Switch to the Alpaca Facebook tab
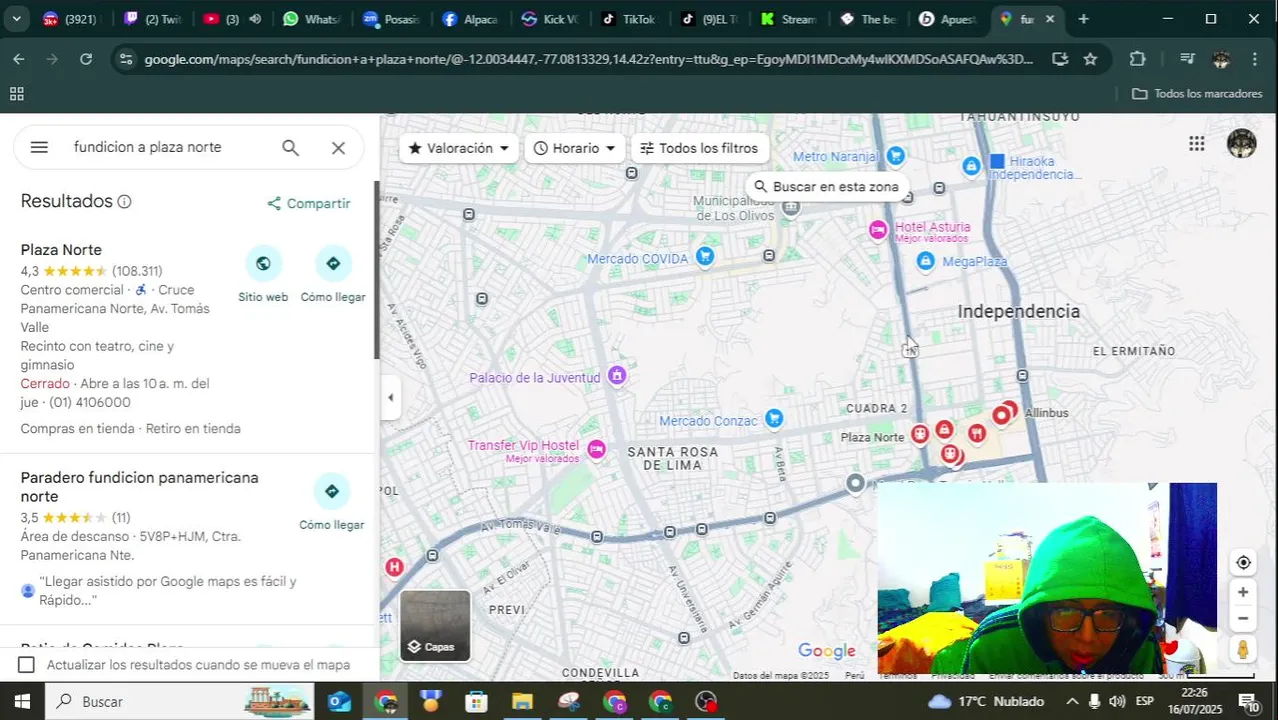Image resolution: width=1278 pixels, height=720 pixels. [x=470, y=19]
